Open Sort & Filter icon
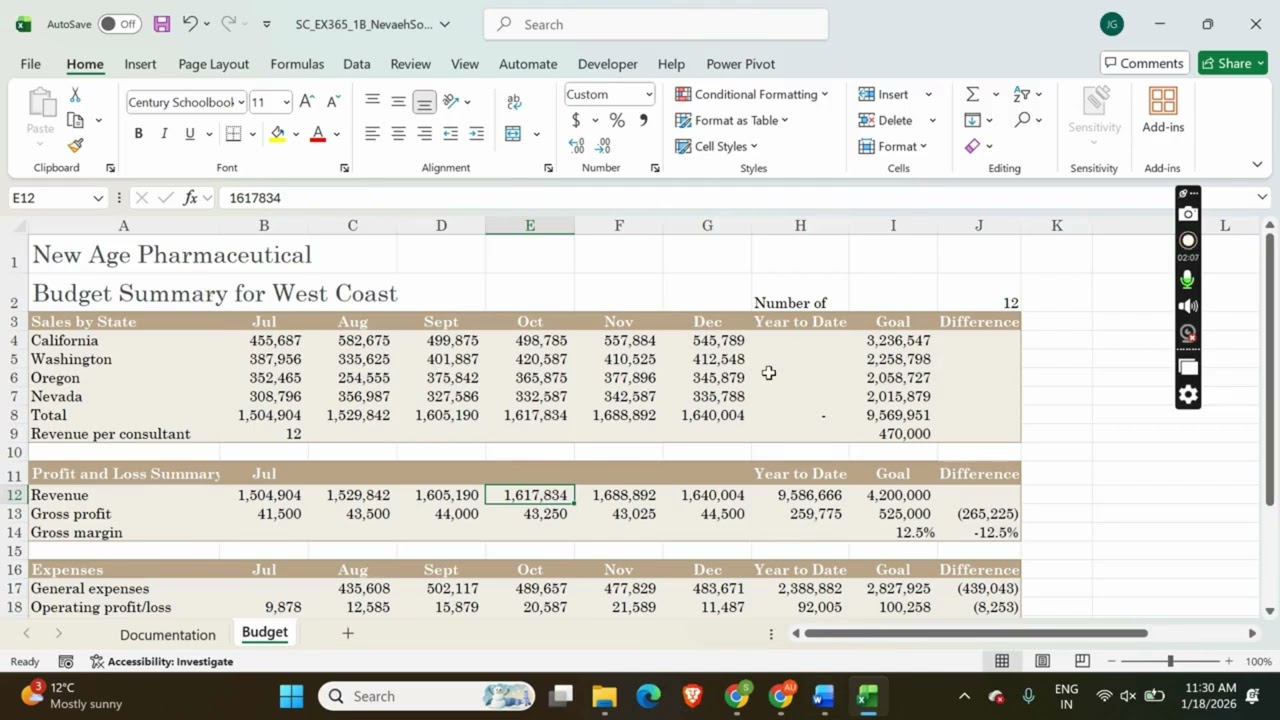Viewport: 1280px width, 720px height. pos(1021,94)
